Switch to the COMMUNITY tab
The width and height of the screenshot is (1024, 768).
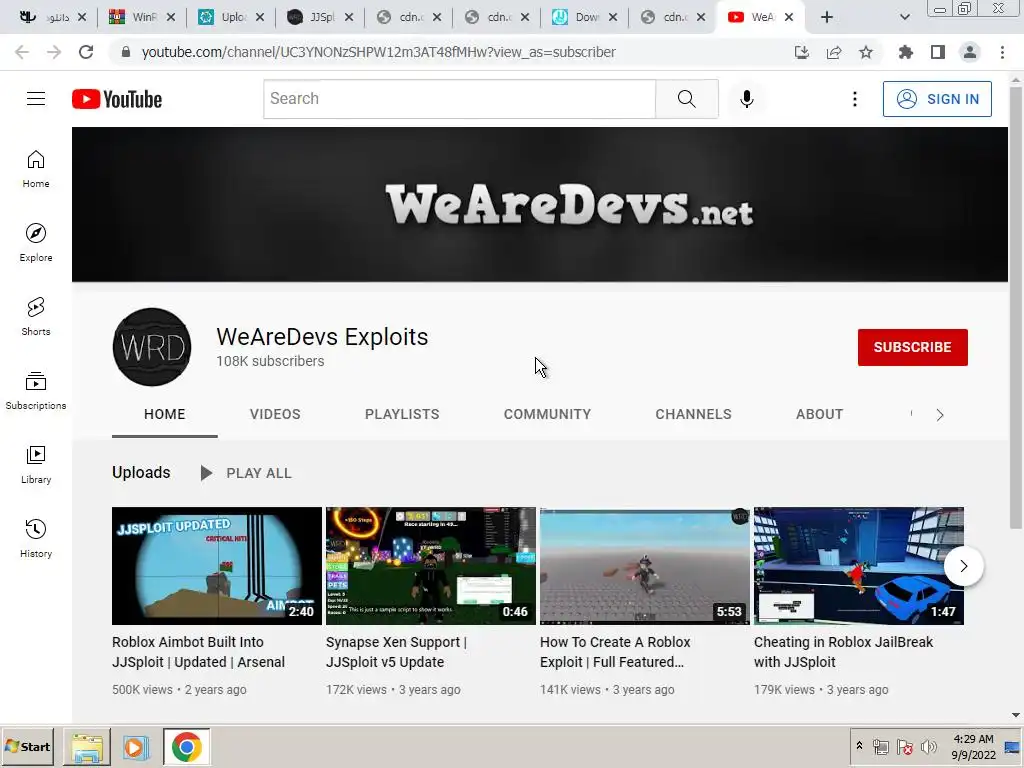click(x=547, y=414)
